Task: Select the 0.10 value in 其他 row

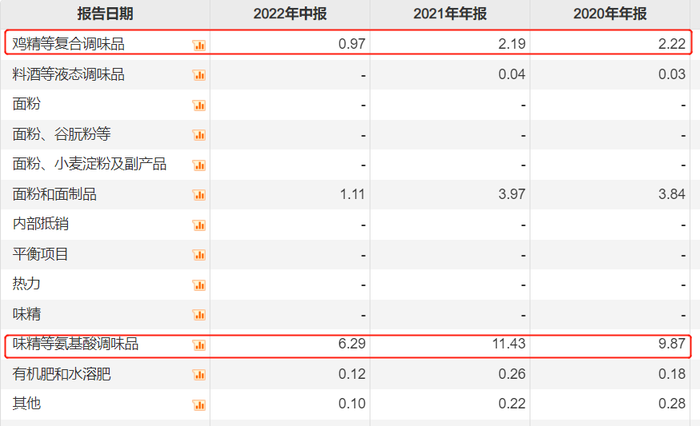Action: pos(352,404)
